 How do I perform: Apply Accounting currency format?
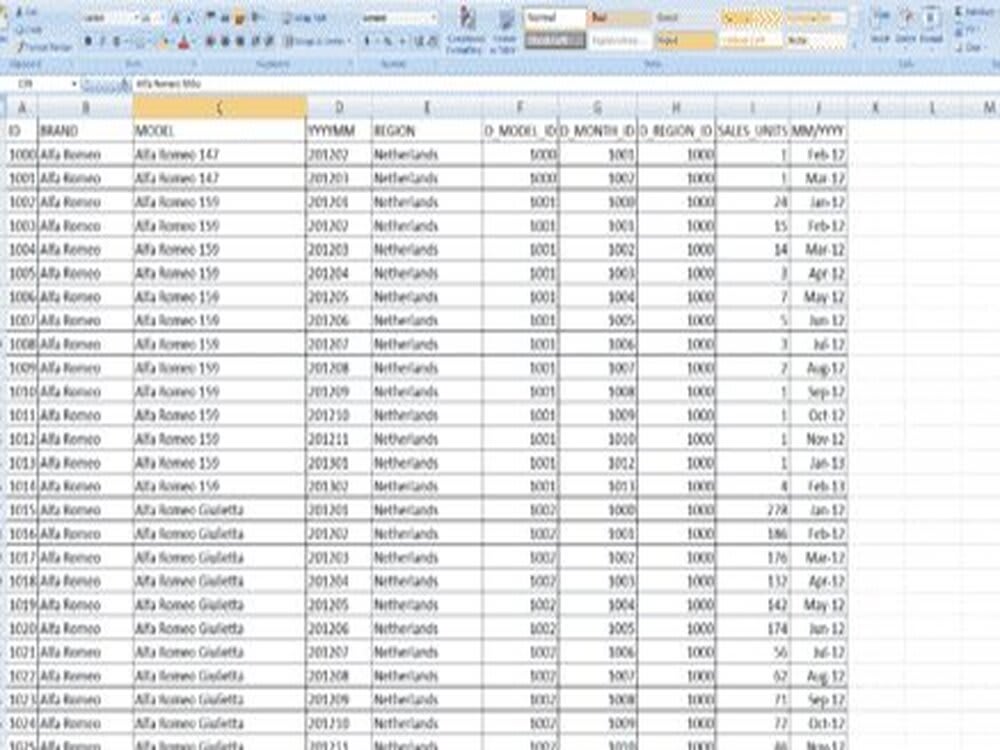pyautogui.click(x=368, y=42)
